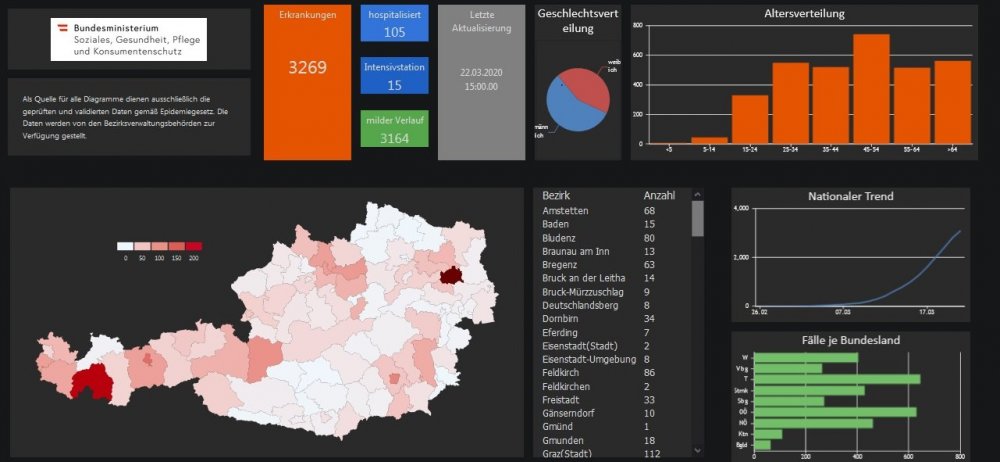Click the Letzte Aktualisierung date tile
The height and width of the screenshot is (462, 1000).
coord(480,82)
